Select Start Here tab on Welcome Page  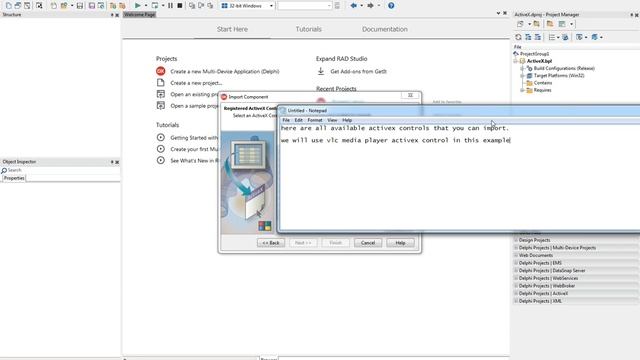pyautogui.click(x=232, y=29)
